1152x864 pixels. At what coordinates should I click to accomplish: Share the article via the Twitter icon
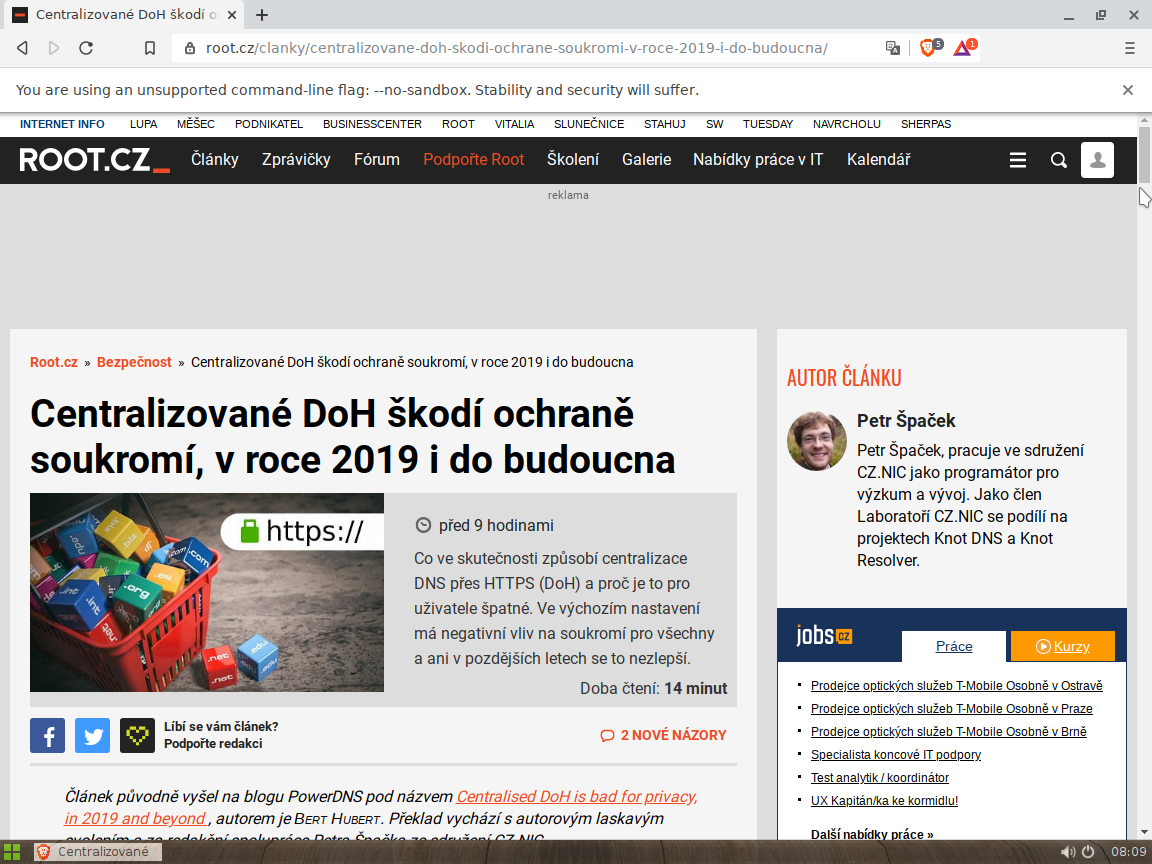pyautogui.click(x=92, y=735)
